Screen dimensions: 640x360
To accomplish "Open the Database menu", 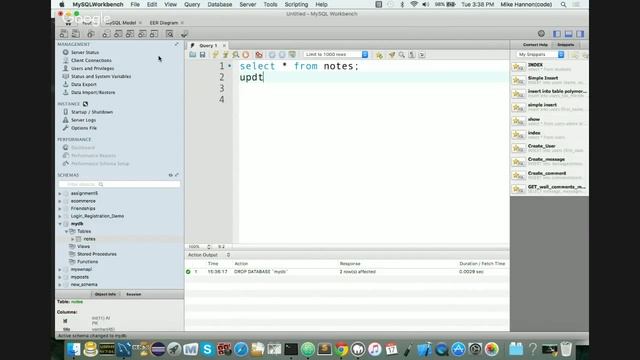I will coord(220,4).
